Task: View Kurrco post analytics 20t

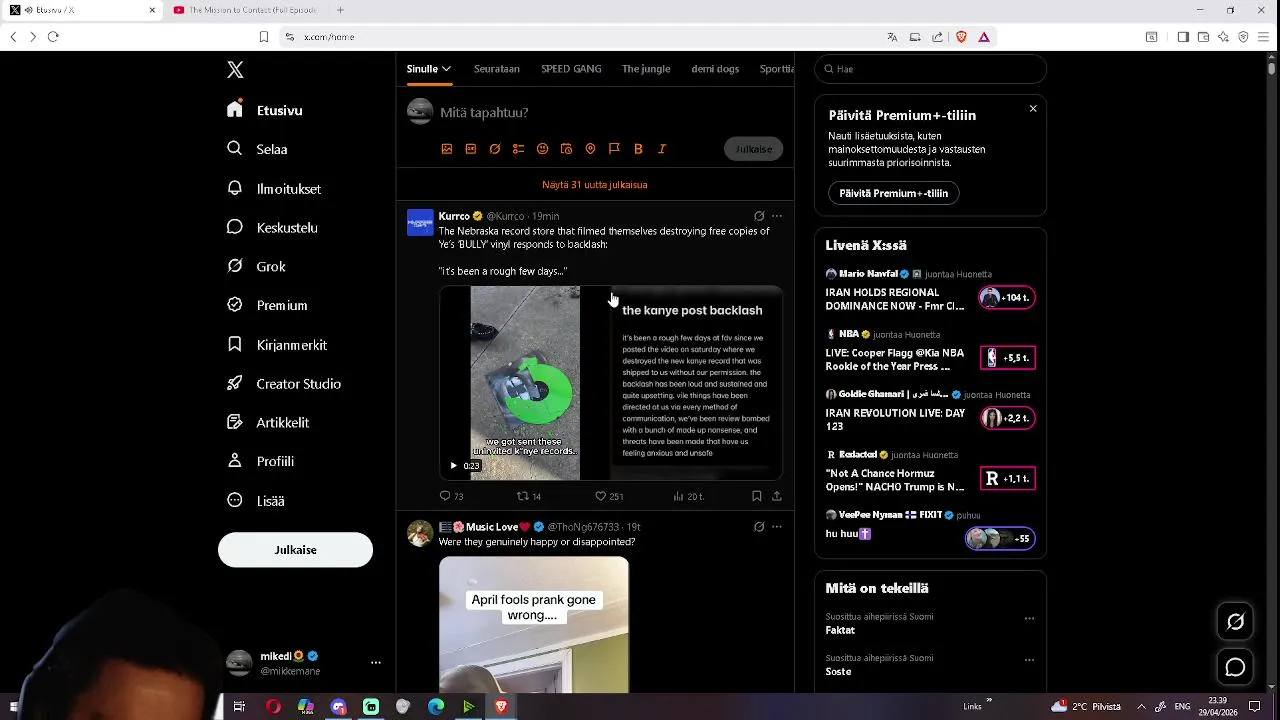Action: tap(688, 496)
